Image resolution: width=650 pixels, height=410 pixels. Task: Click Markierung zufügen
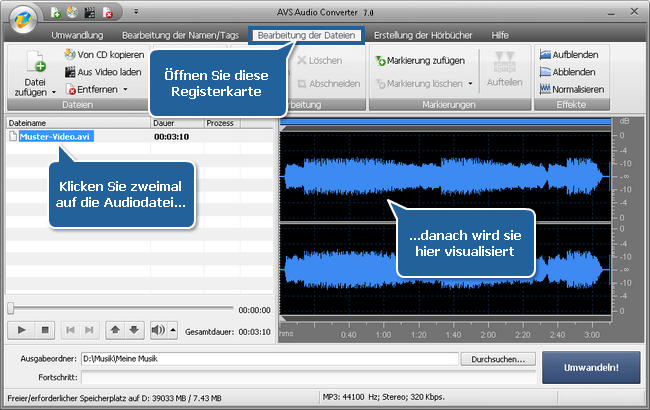tap(420, 61)
